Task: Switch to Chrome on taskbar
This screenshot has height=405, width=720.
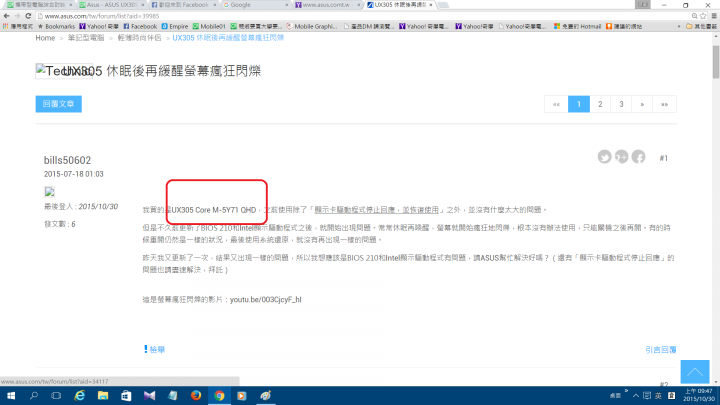Action: pyautogui.click(x=219, y=395)
